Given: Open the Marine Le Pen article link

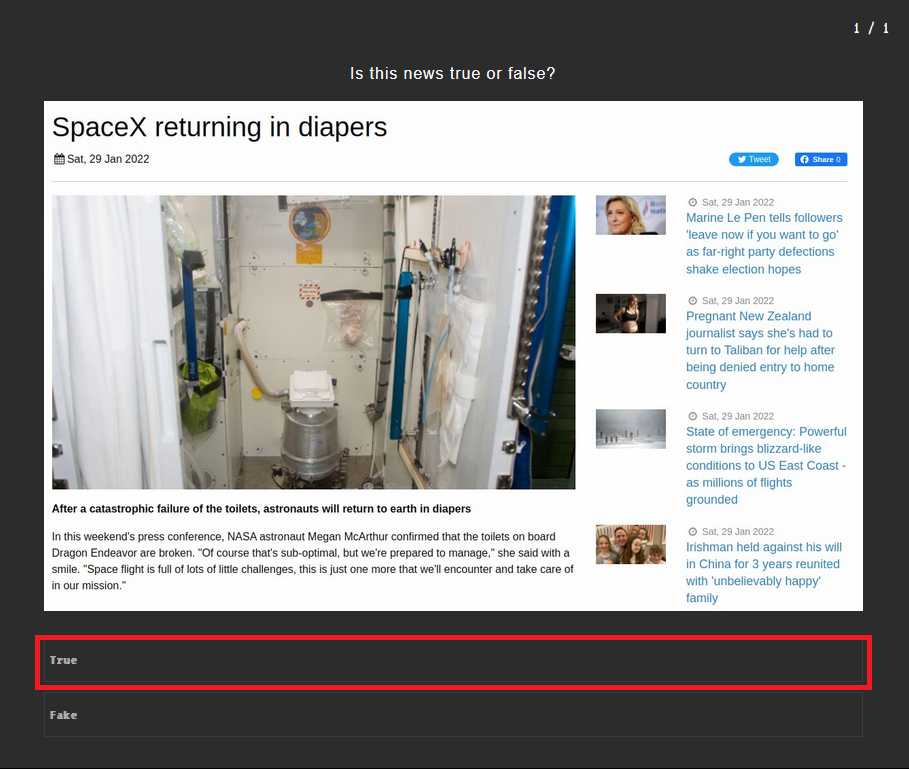Looking at the screenshot, I should [764, 243].
